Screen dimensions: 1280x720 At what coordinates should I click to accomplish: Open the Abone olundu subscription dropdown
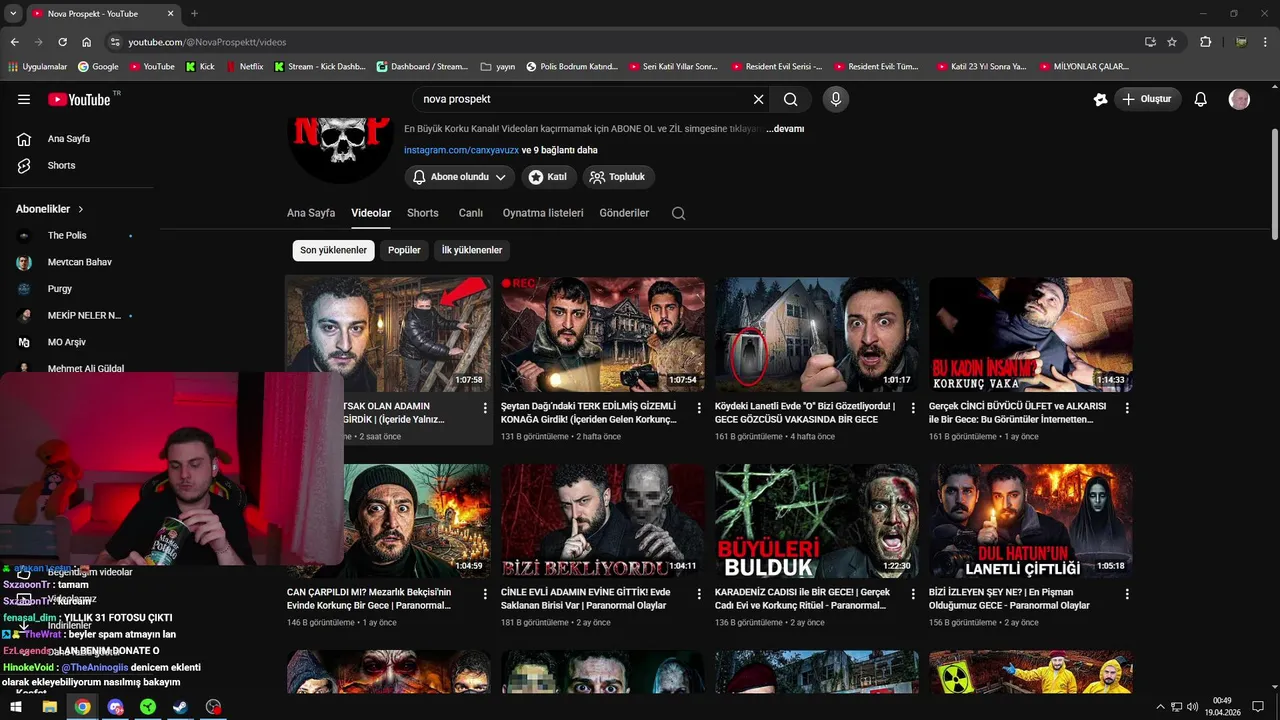point(460,177)
